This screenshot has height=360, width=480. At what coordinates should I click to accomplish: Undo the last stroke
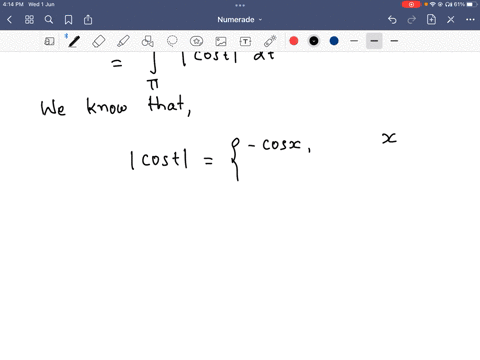pos(392,20)
